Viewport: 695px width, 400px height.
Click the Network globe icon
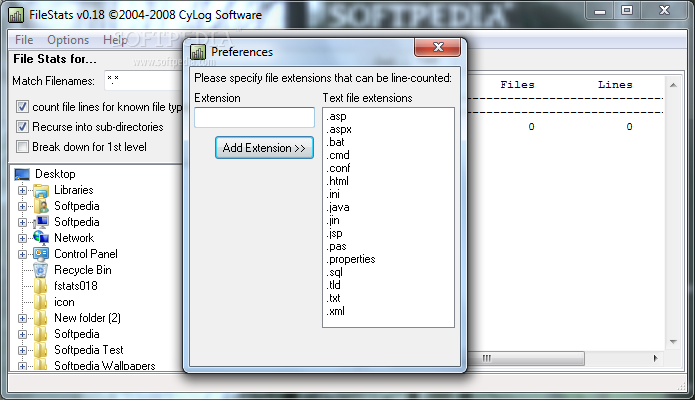click(41, 238)
